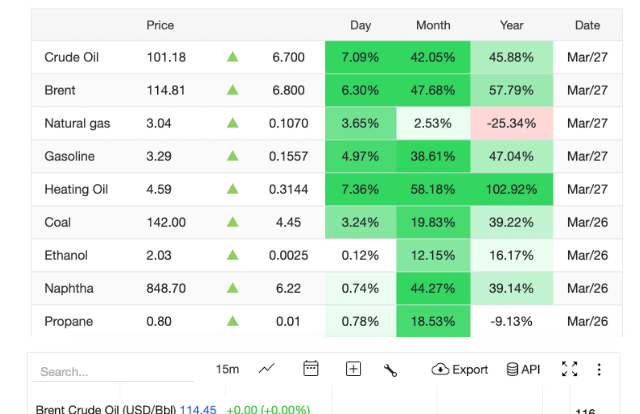The width and height of the screenshot is (640, 414).
Task: Click Natural gas red yearly change cell
Action: [x=511, y=123]
